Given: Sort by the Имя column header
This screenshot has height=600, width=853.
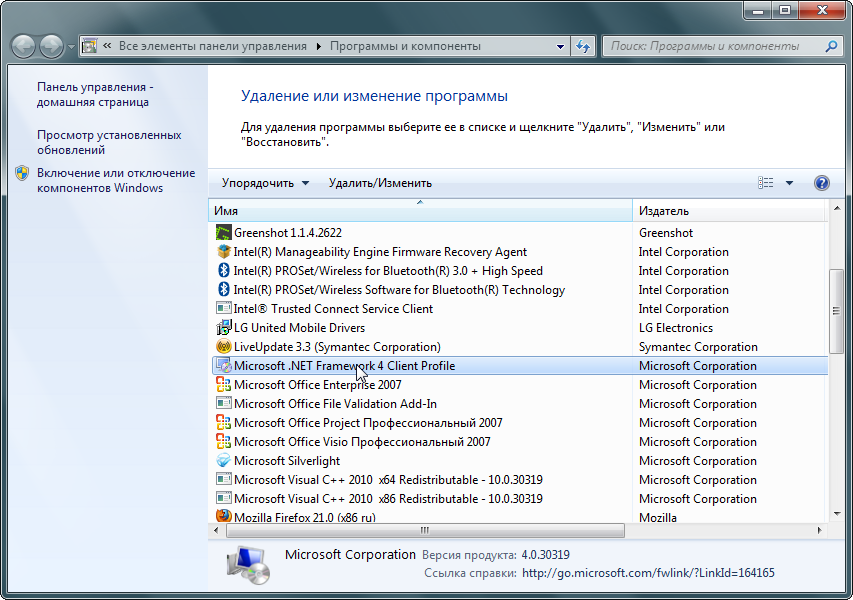Looking at the screenshot, I should 420,211.
